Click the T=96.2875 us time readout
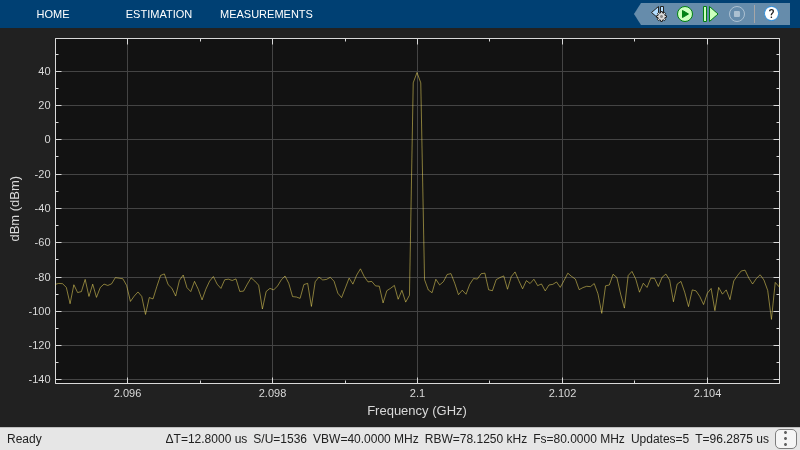This screenshot has width=800, height=450. click(732, 439)
